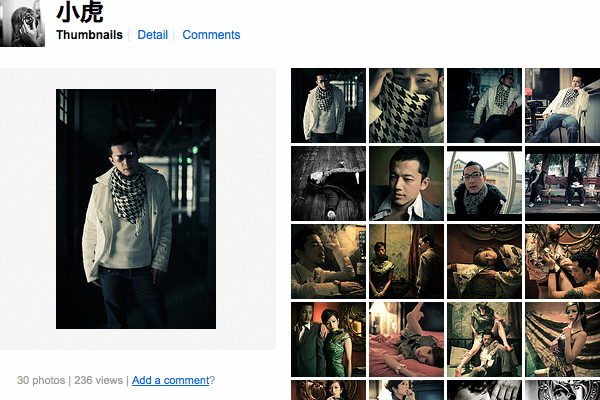Open thumbnail of man reclining in chair, daylight
This screenshot has width=600, height=400.
562,106
